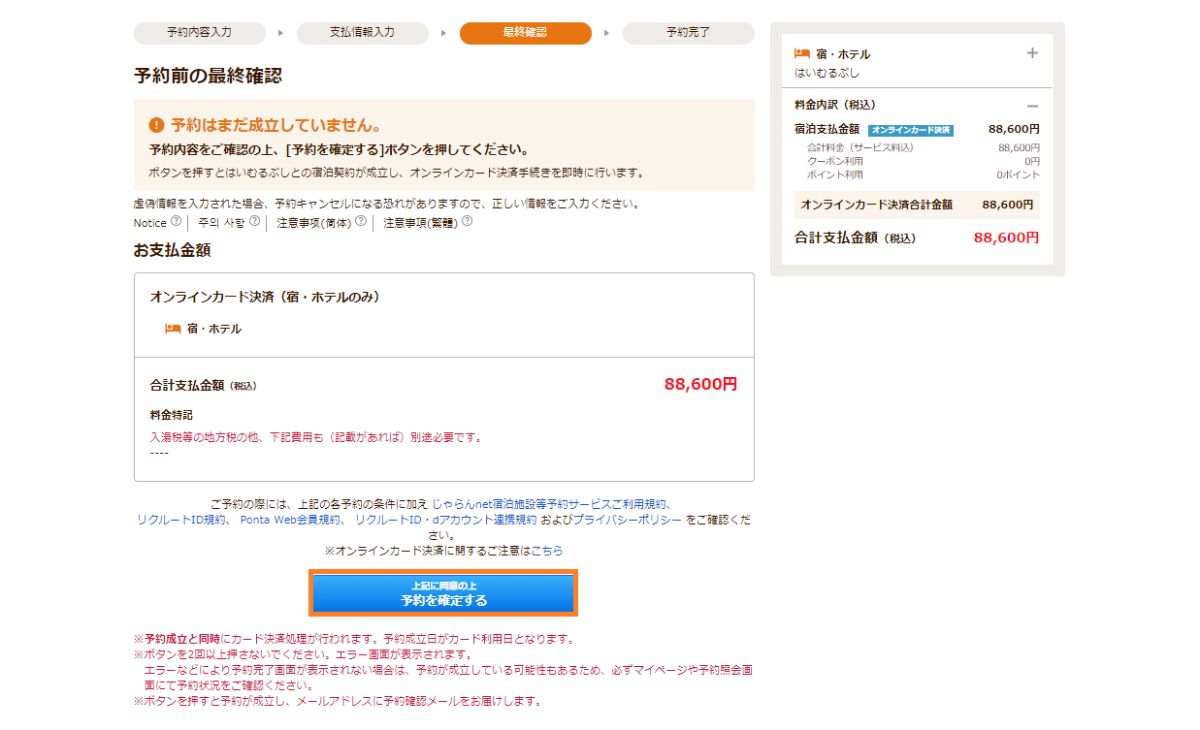Image resolution: width=1200 pixels, height=730 pixels.
Task: Click the 予約前の最終確認 heading
Action: click(208, 75)
